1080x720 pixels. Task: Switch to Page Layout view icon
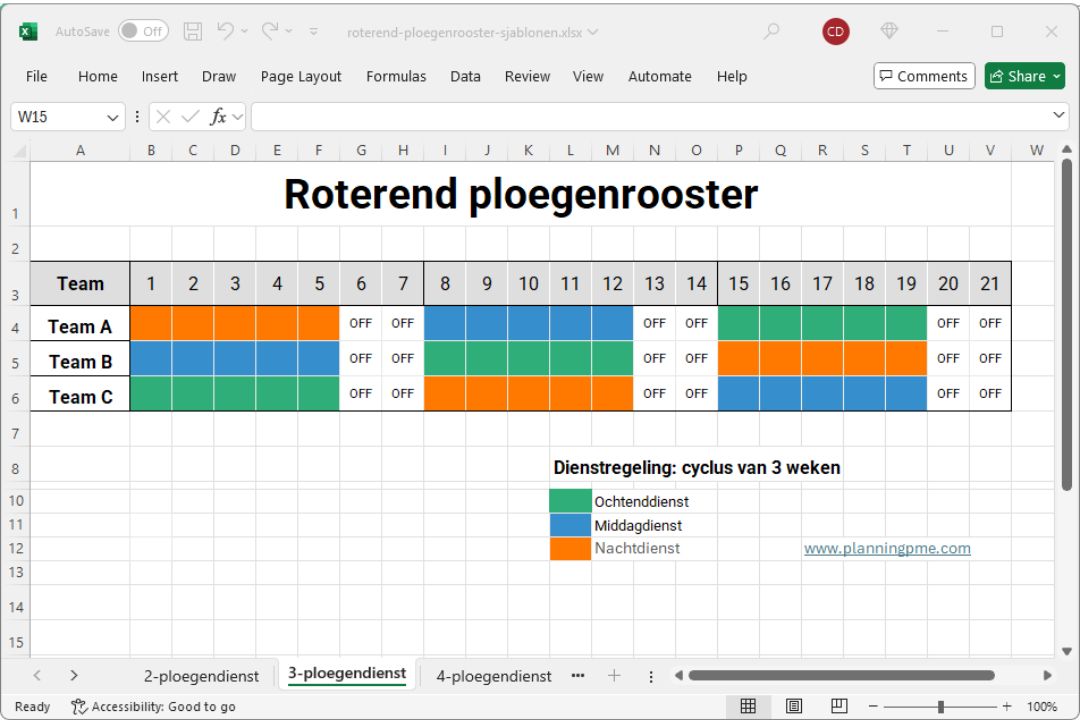tap(794, 706)
